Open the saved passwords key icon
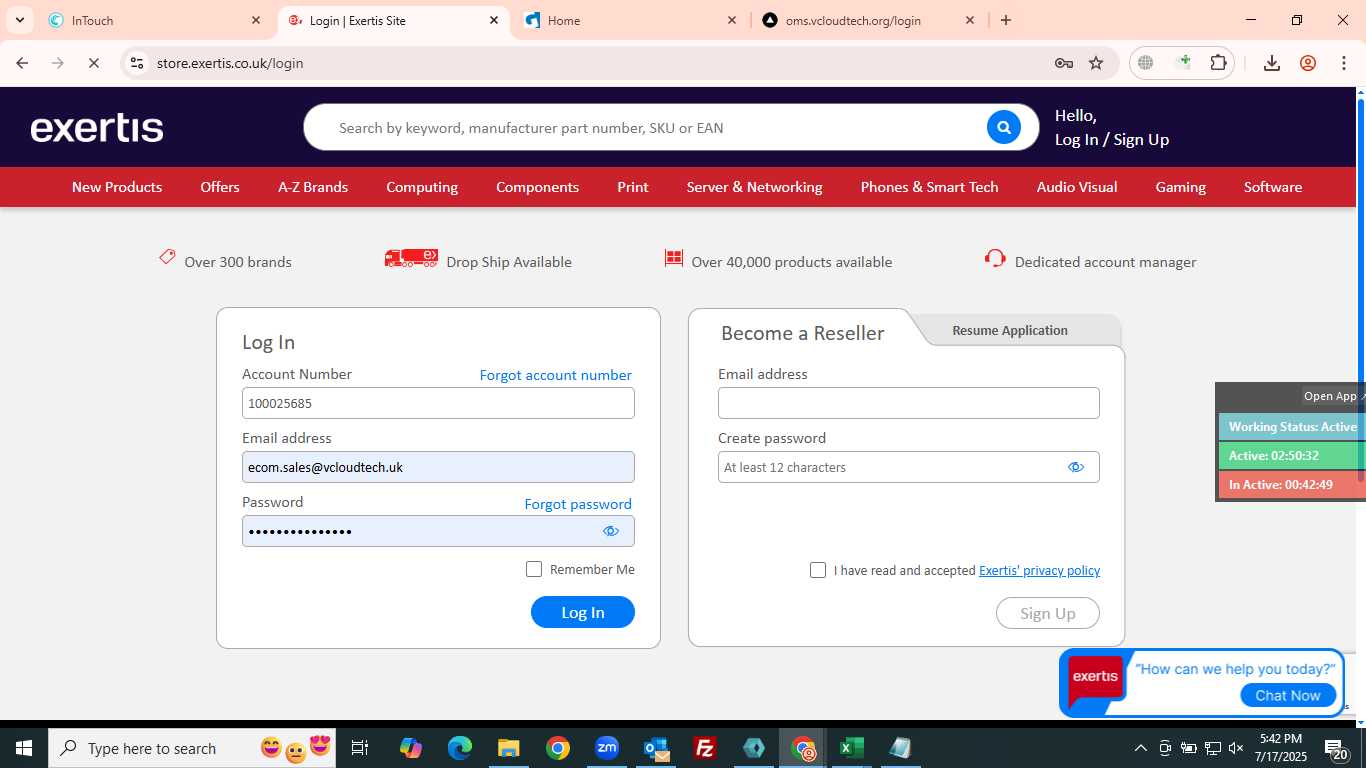This screenshot has height=768, width=1366. pyautogui.click(x=1064, y=63)
